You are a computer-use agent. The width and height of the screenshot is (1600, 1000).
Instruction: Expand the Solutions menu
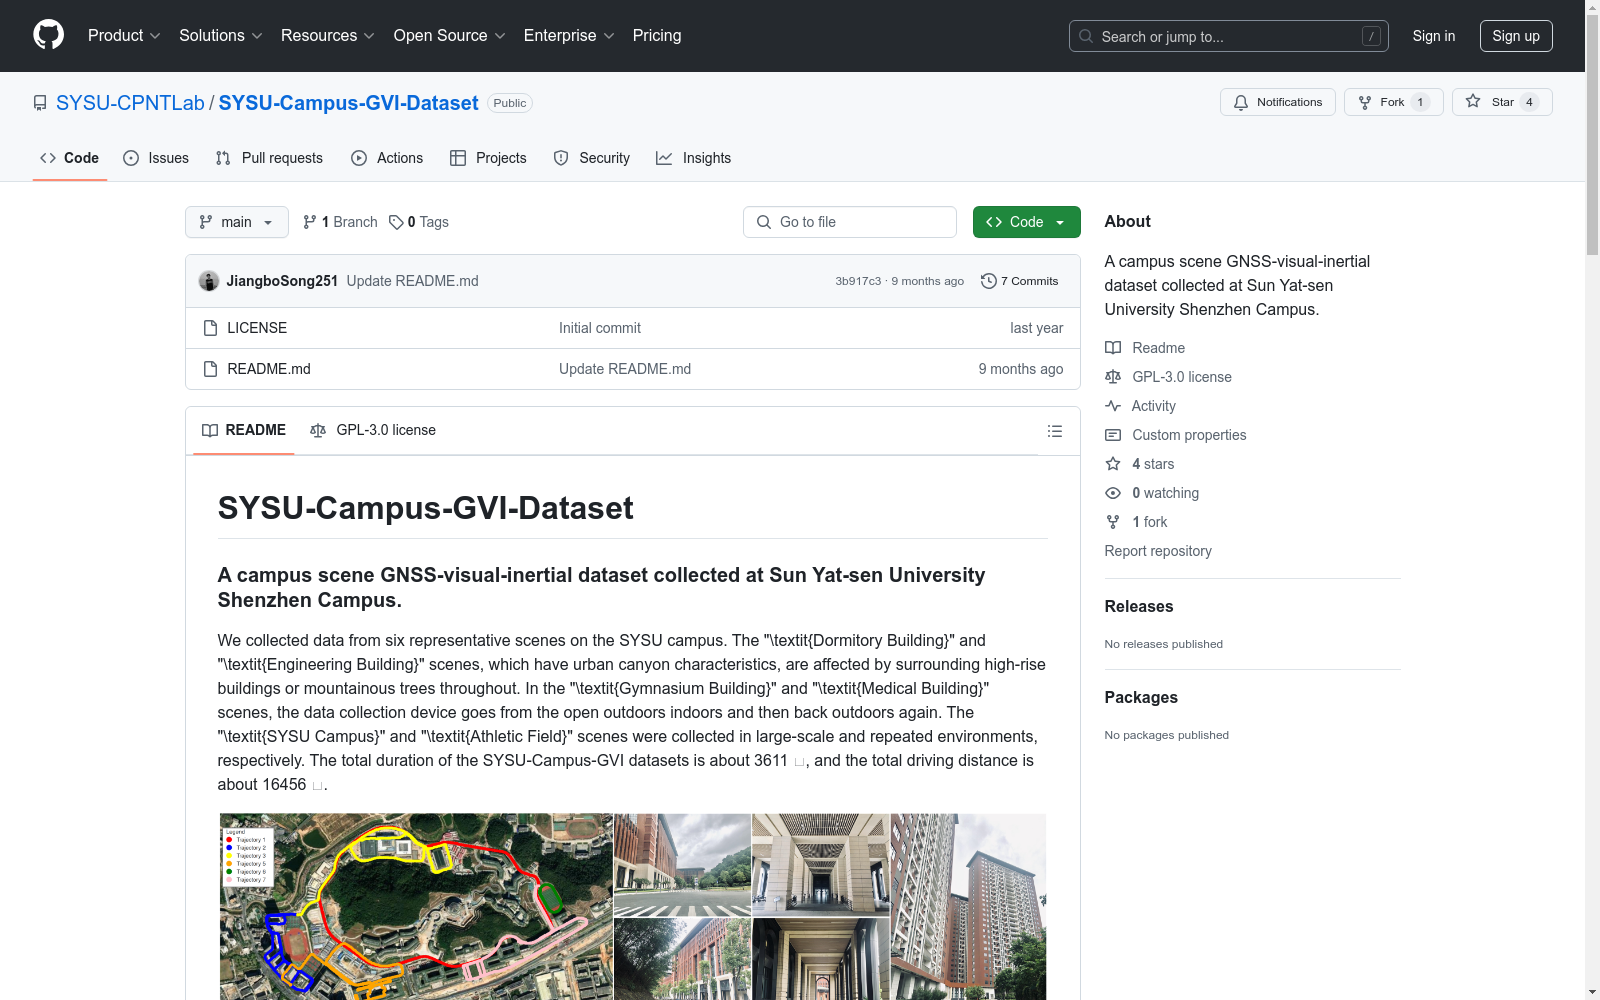220,36
